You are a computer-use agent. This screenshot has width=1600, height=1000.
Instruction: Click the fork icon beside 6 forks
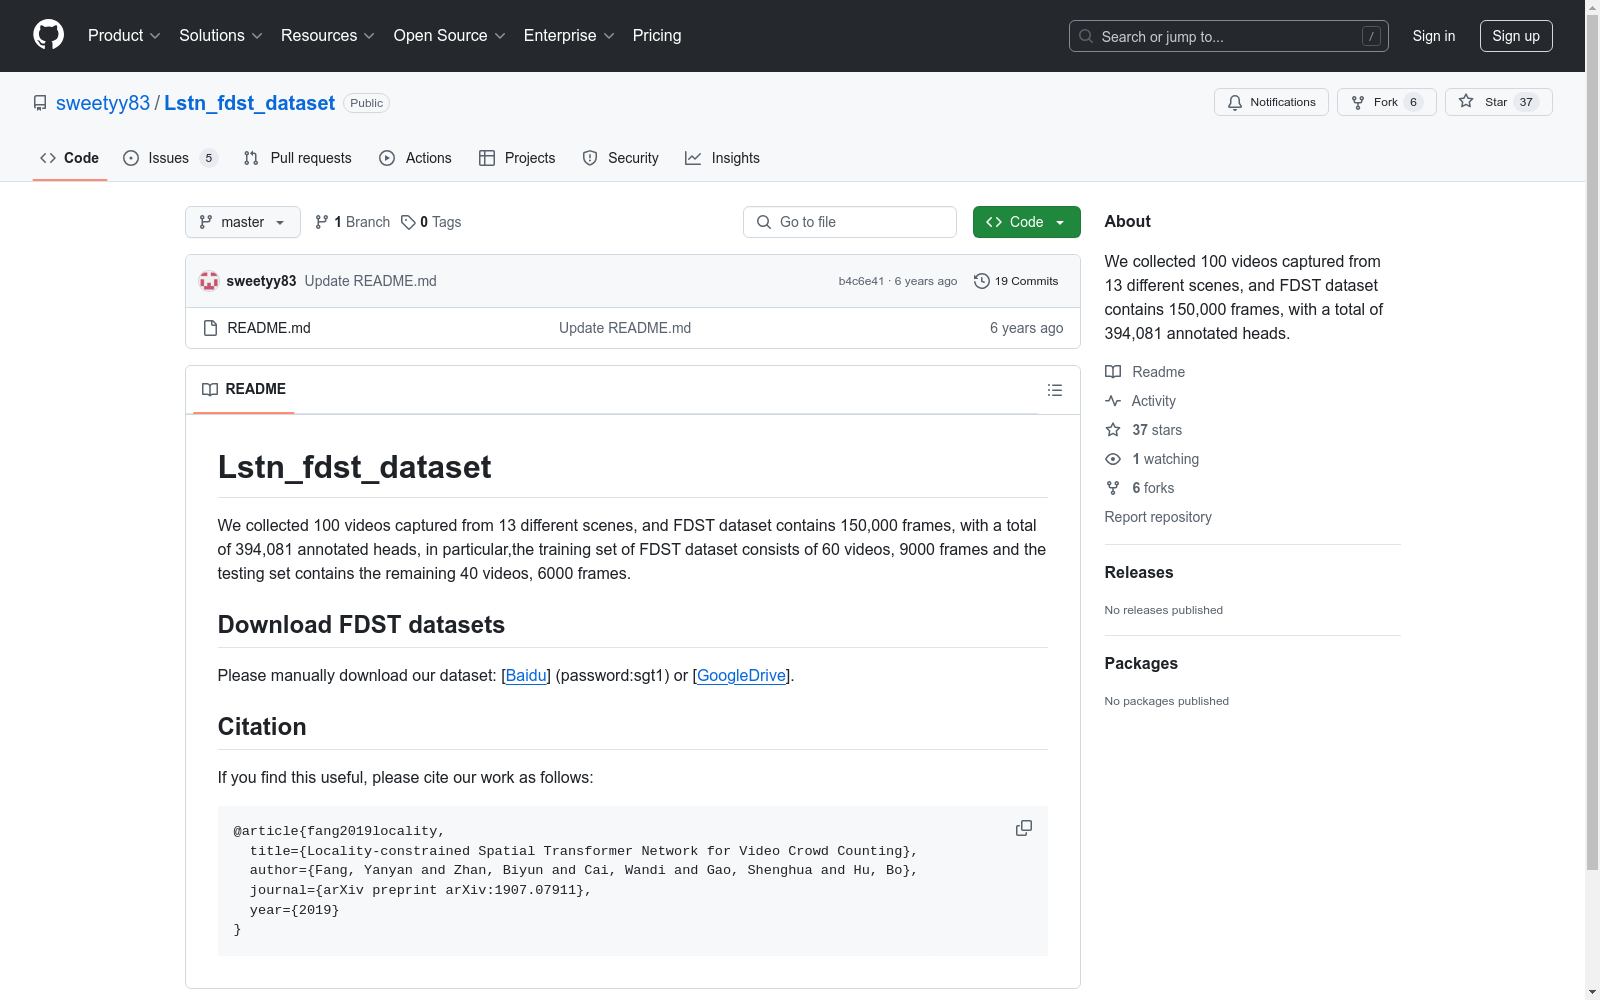pos(1113,488)
